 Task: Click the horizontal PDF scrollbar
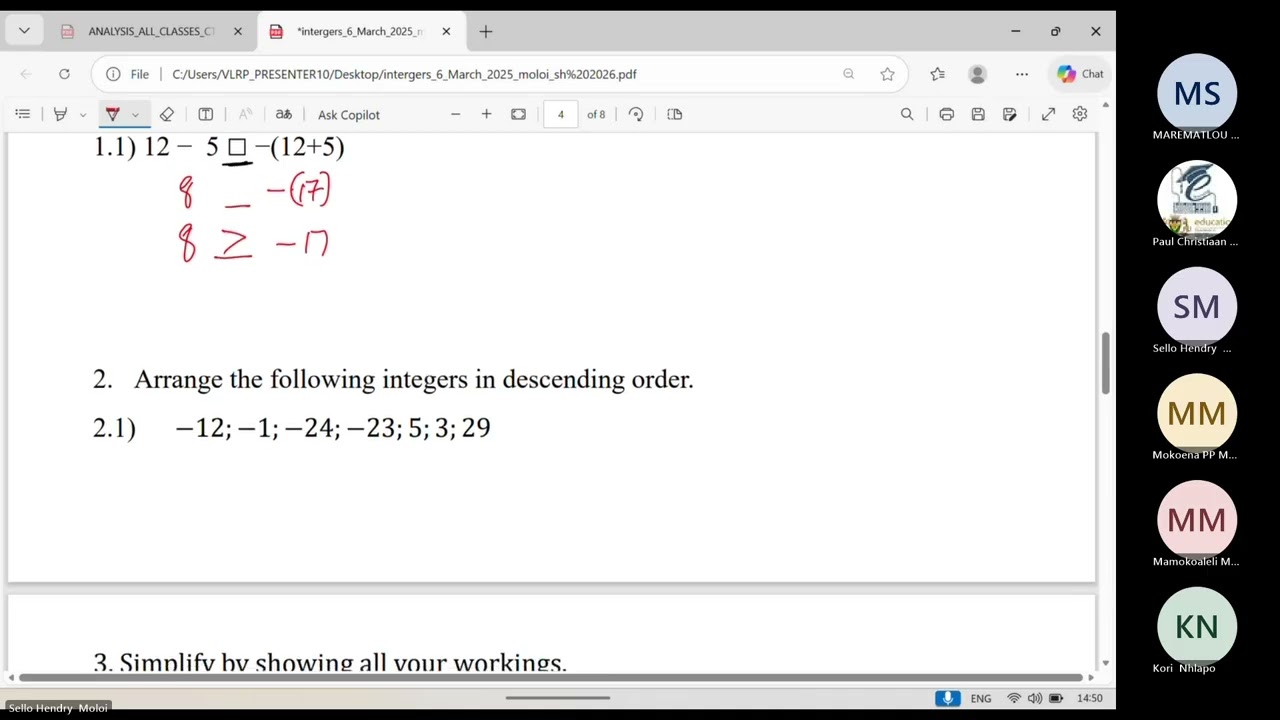click(550, 677)
